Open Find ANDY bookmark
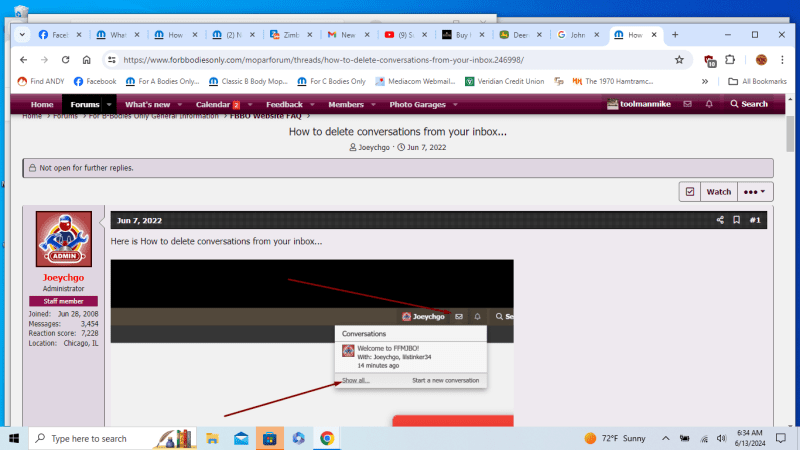 click(x=41, y=81)
